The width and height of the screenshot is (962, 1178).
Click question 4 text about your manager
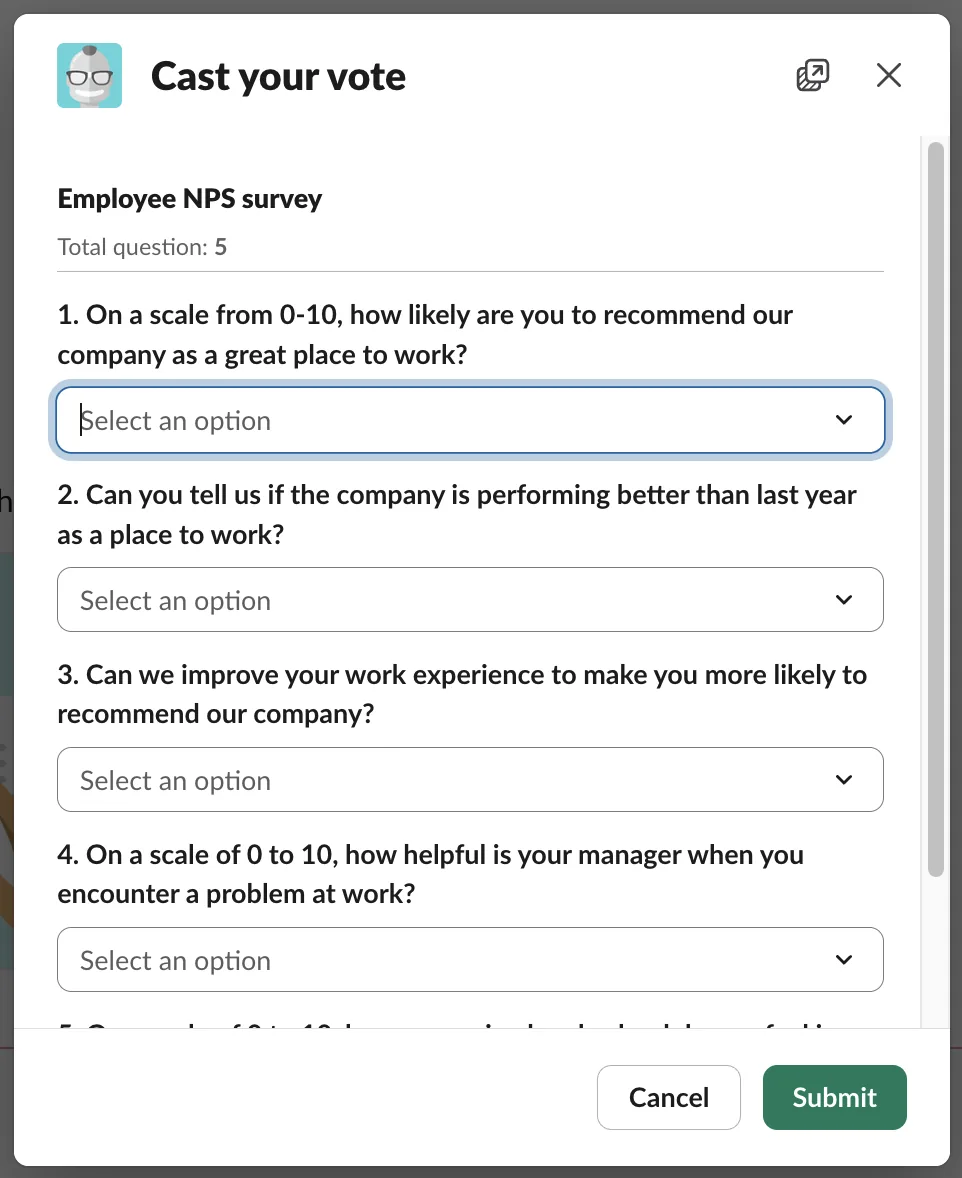point(431,874)
